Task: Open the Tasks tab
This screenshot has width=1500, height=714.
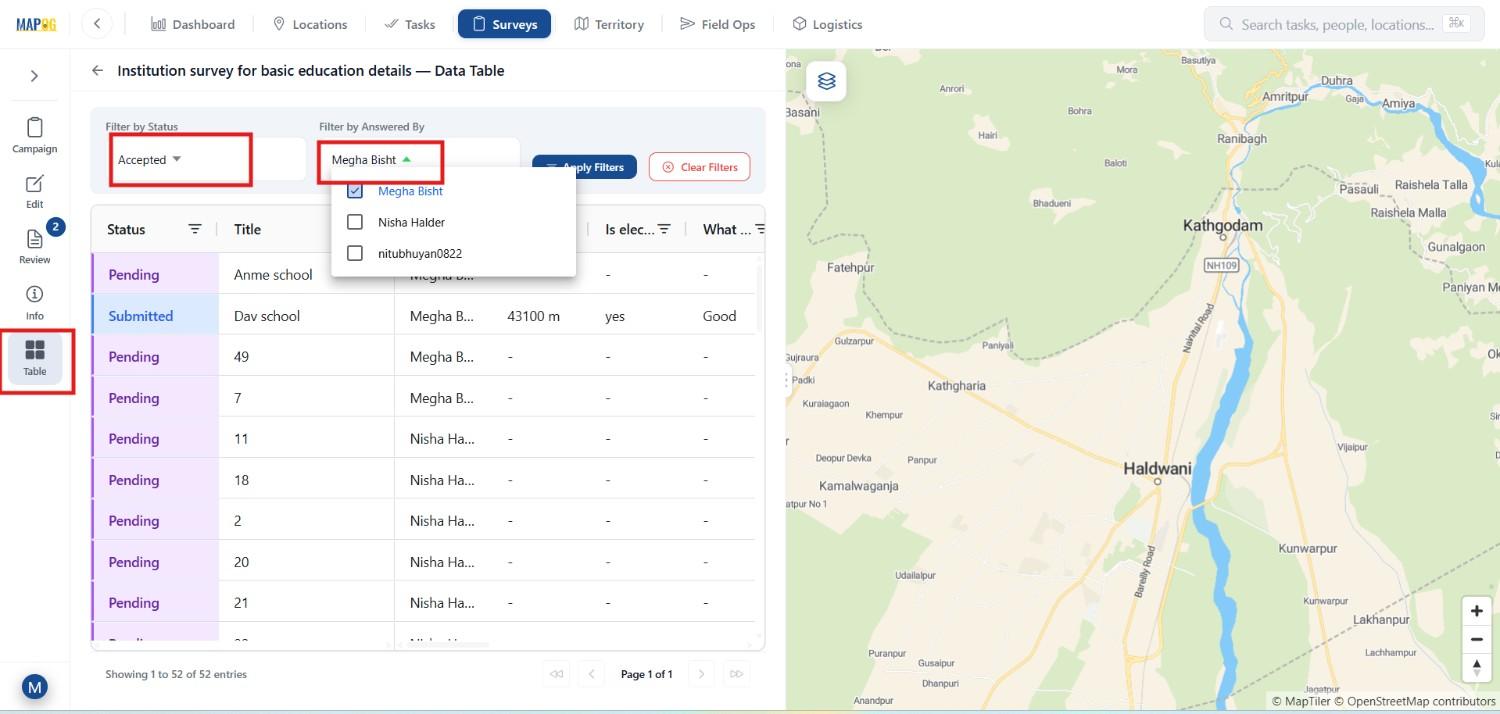Action: point(410,24)
